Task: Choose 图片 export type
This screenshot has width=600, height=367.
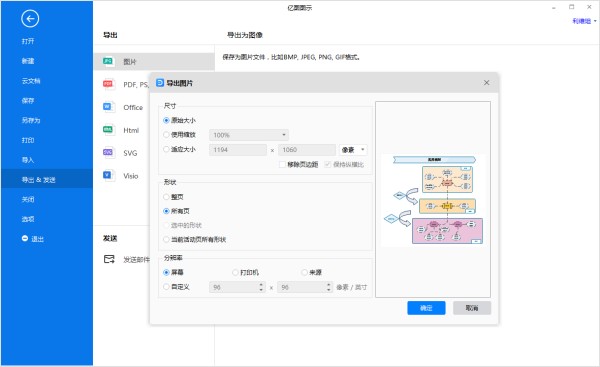Action: [154, 62]
